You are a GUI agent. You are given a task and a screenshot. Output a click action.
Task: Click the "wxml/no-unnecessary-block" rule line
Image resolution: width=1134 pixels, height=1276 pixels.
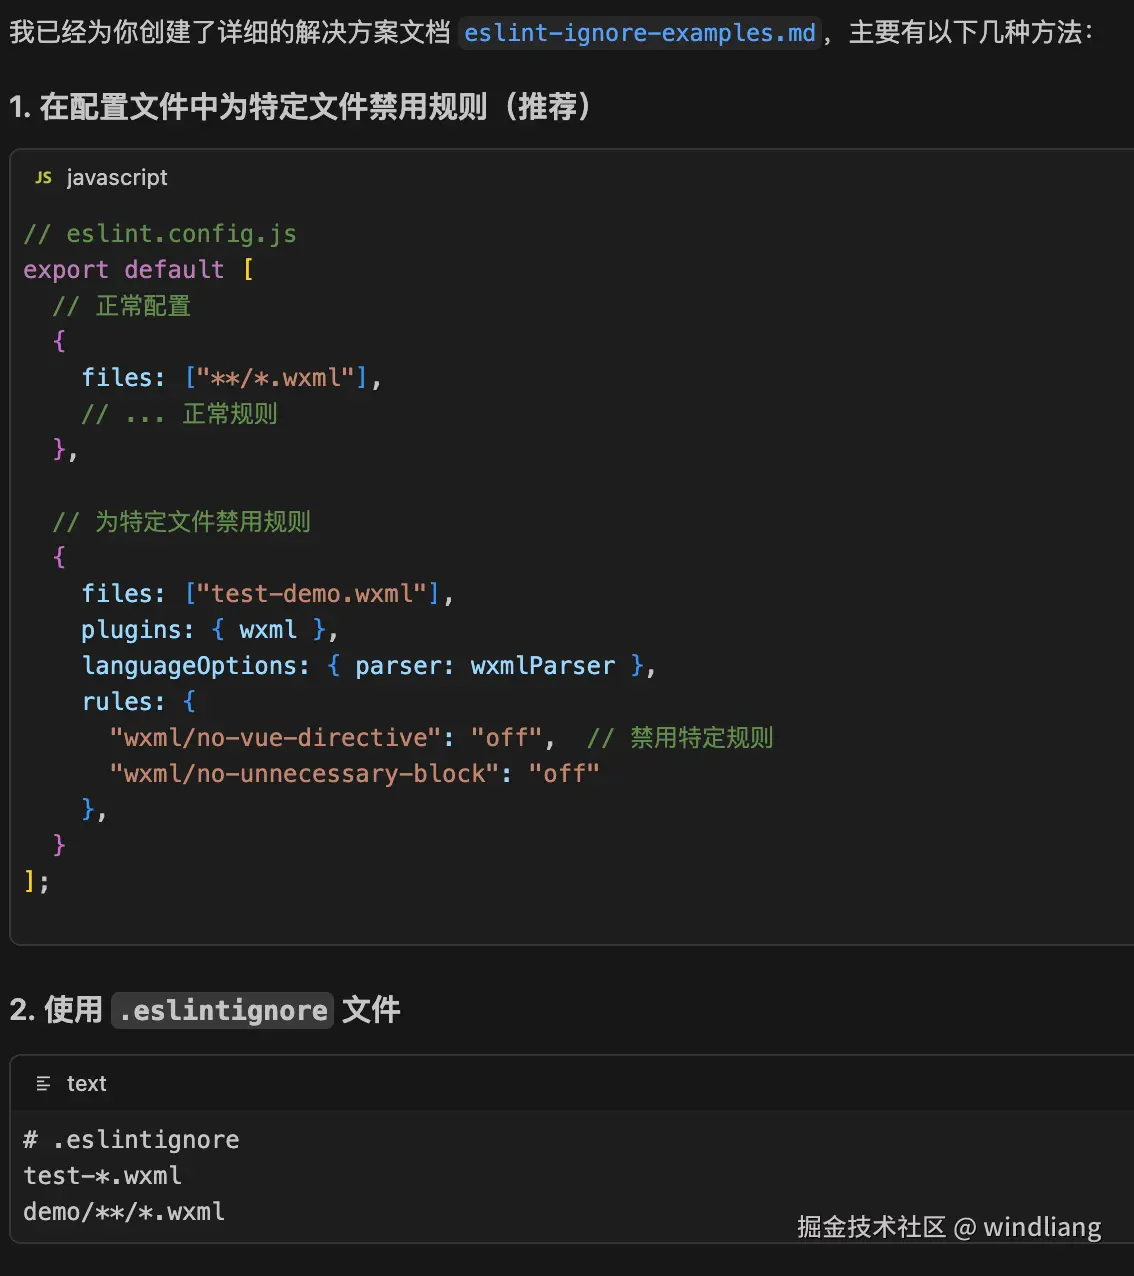pyautogui.click(x=354, y=774)
